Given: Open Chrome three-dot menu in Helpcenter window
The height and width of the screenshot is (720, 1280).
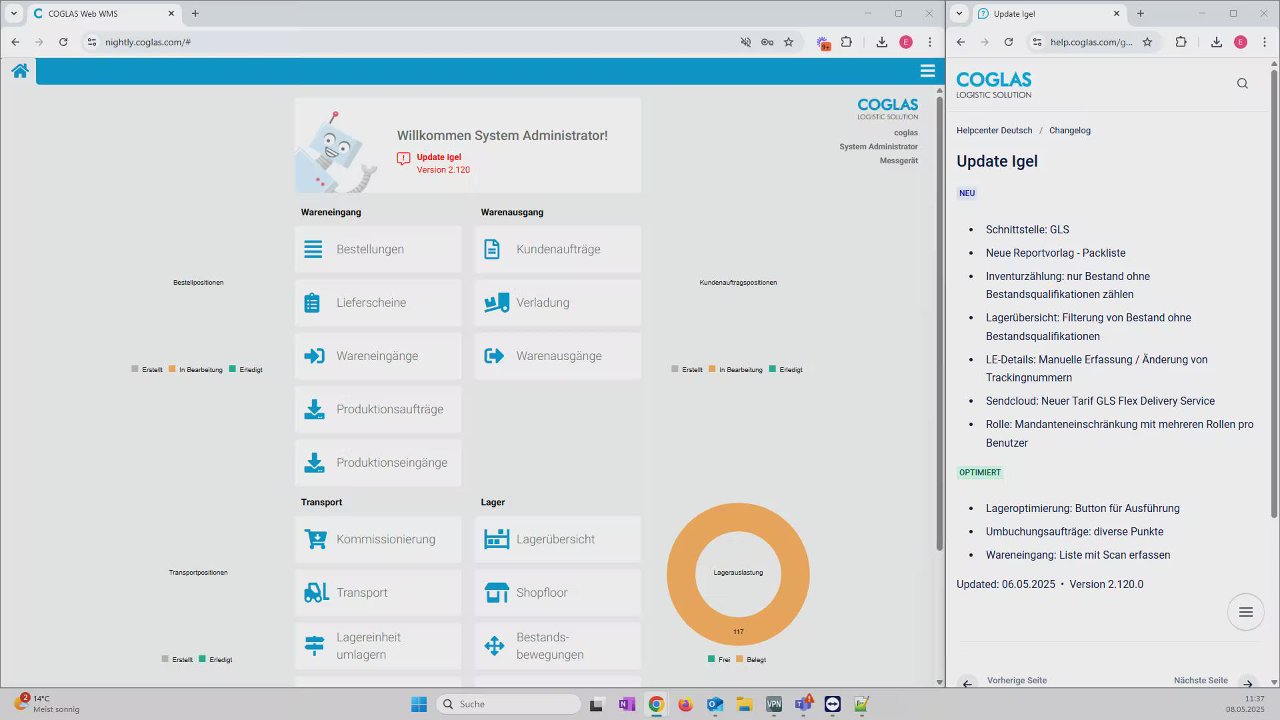Looking at the screenshot, I should pos(1265,42).
